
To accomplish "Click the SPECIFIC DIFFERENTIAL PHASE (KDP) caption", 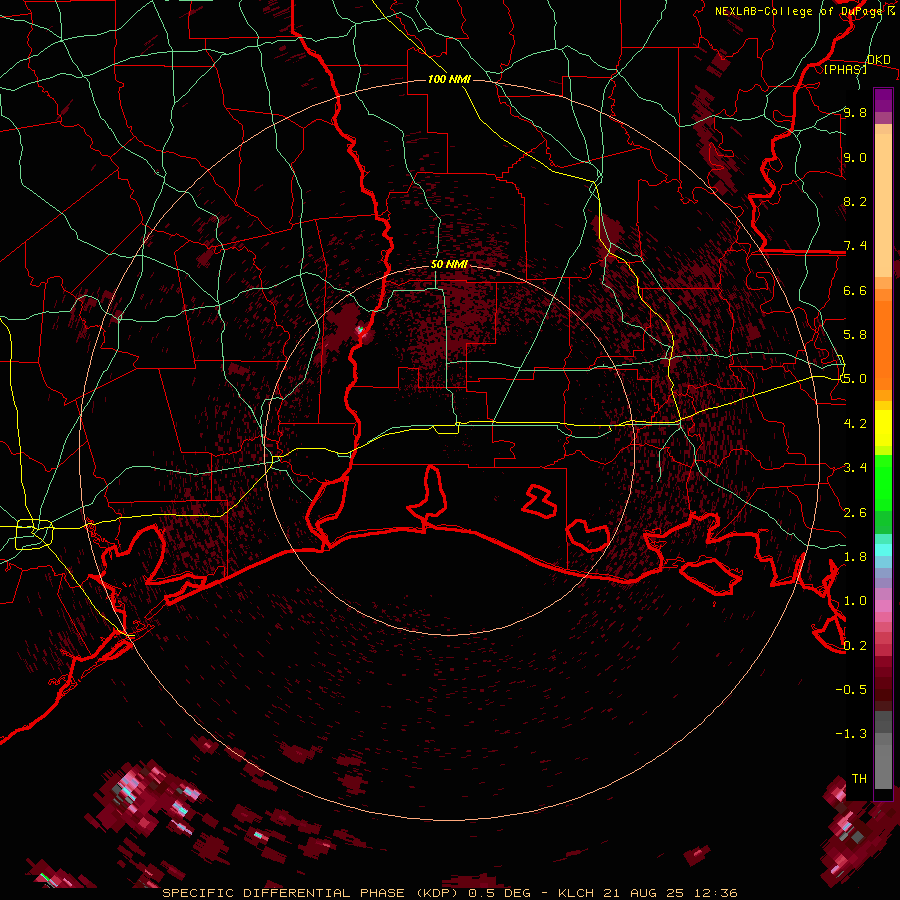I will pos(312,893).
